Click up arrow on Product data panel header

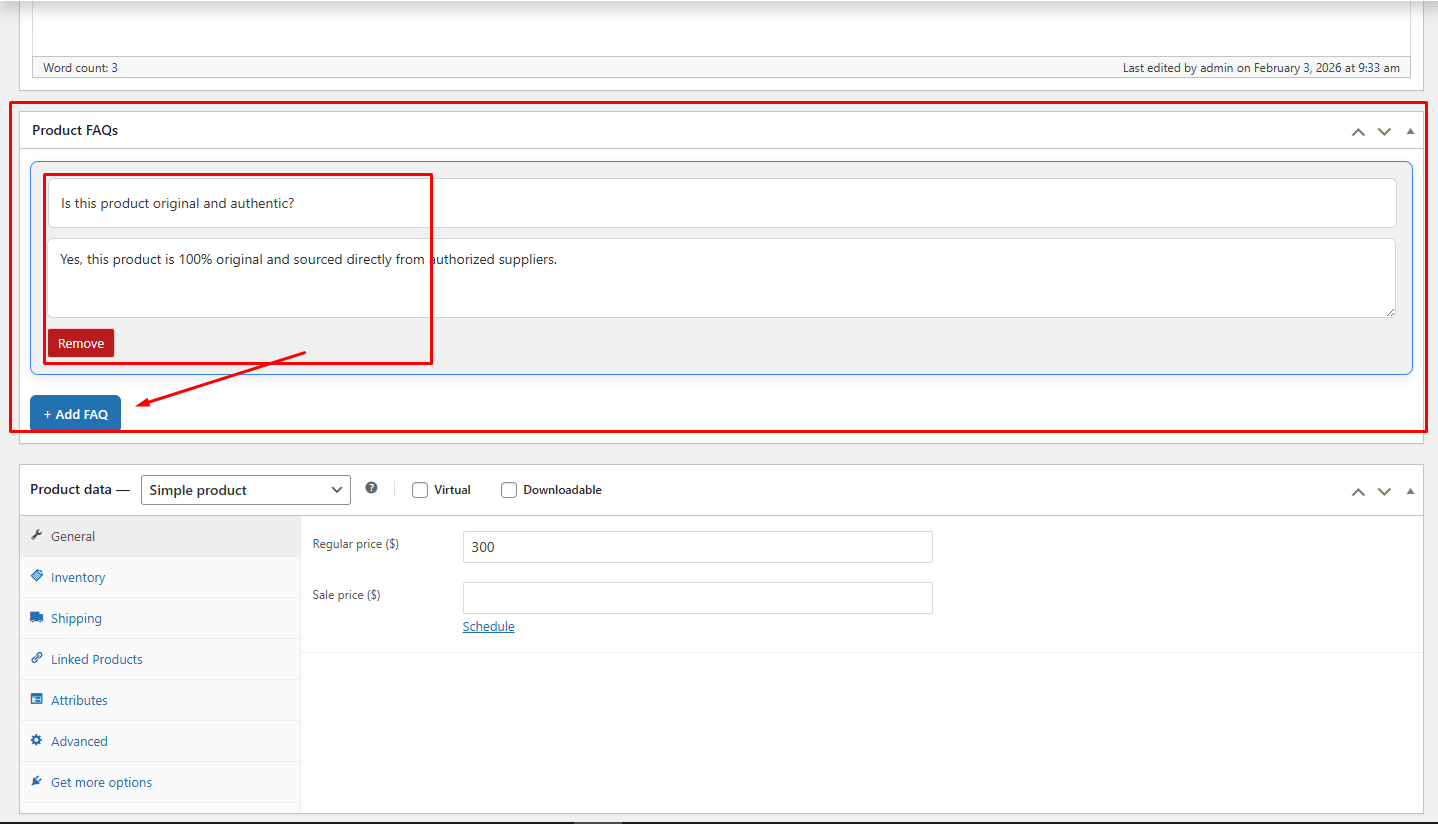(x=1358, y=491)
